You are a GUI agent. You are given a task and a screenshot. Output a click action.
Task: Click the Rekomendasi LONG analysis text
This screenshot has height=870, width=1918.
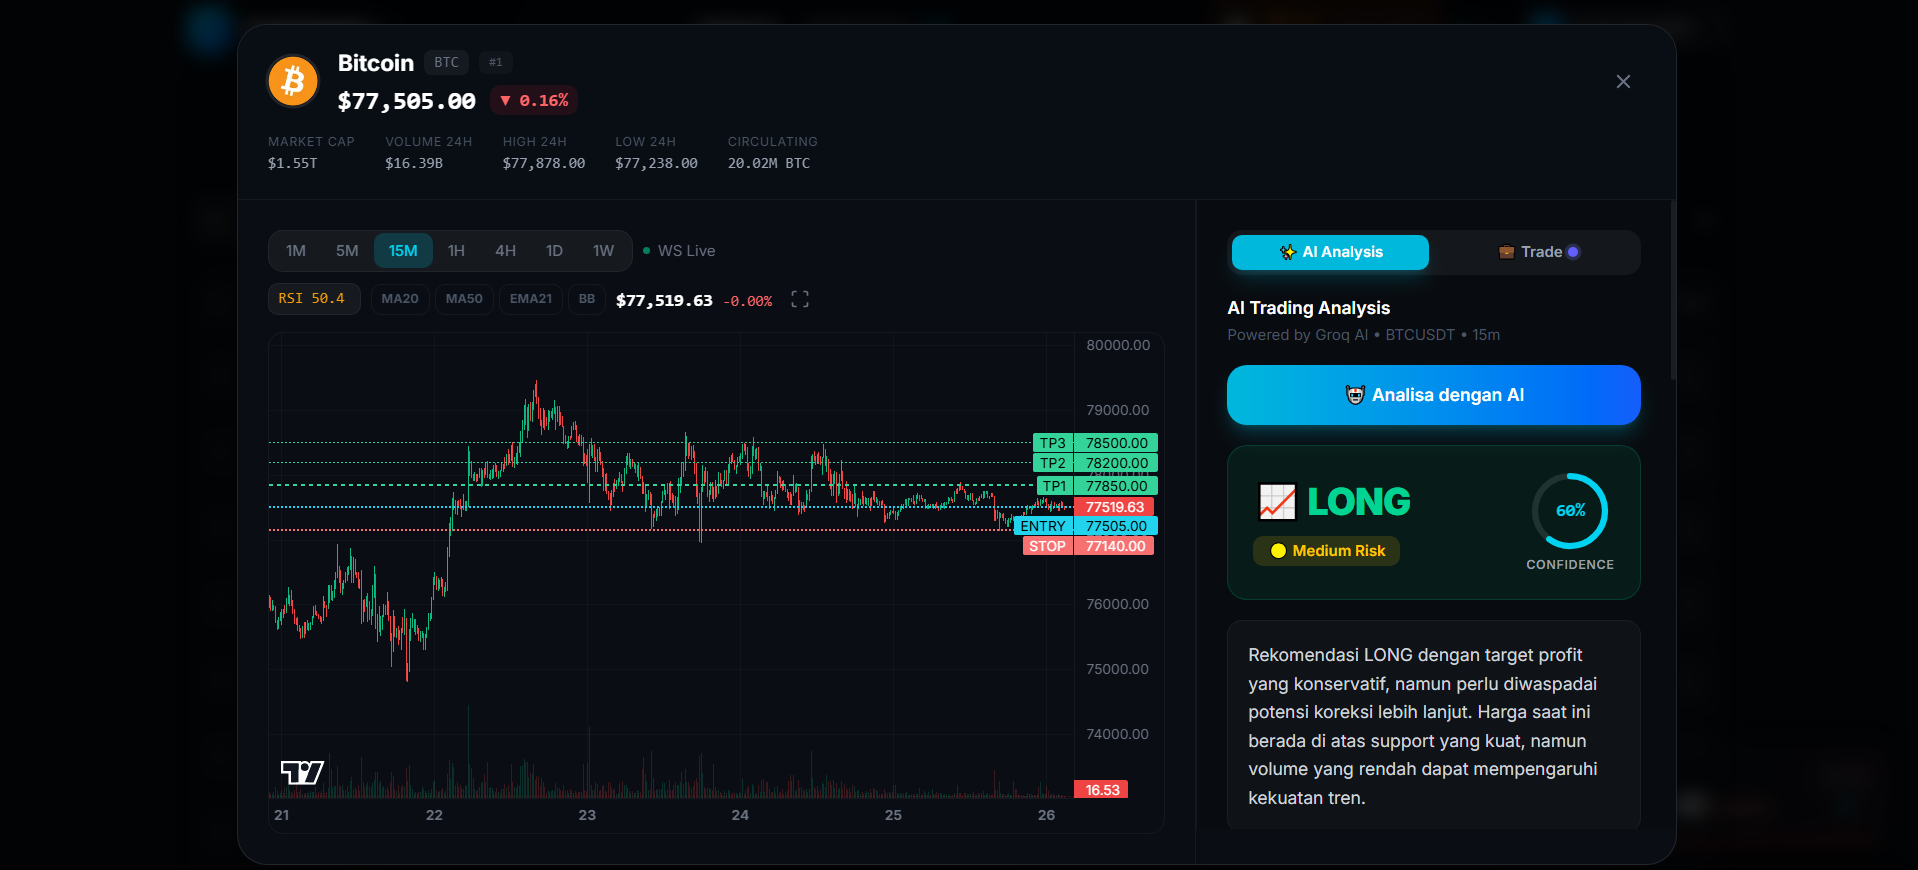click(x=1423, y=726)
